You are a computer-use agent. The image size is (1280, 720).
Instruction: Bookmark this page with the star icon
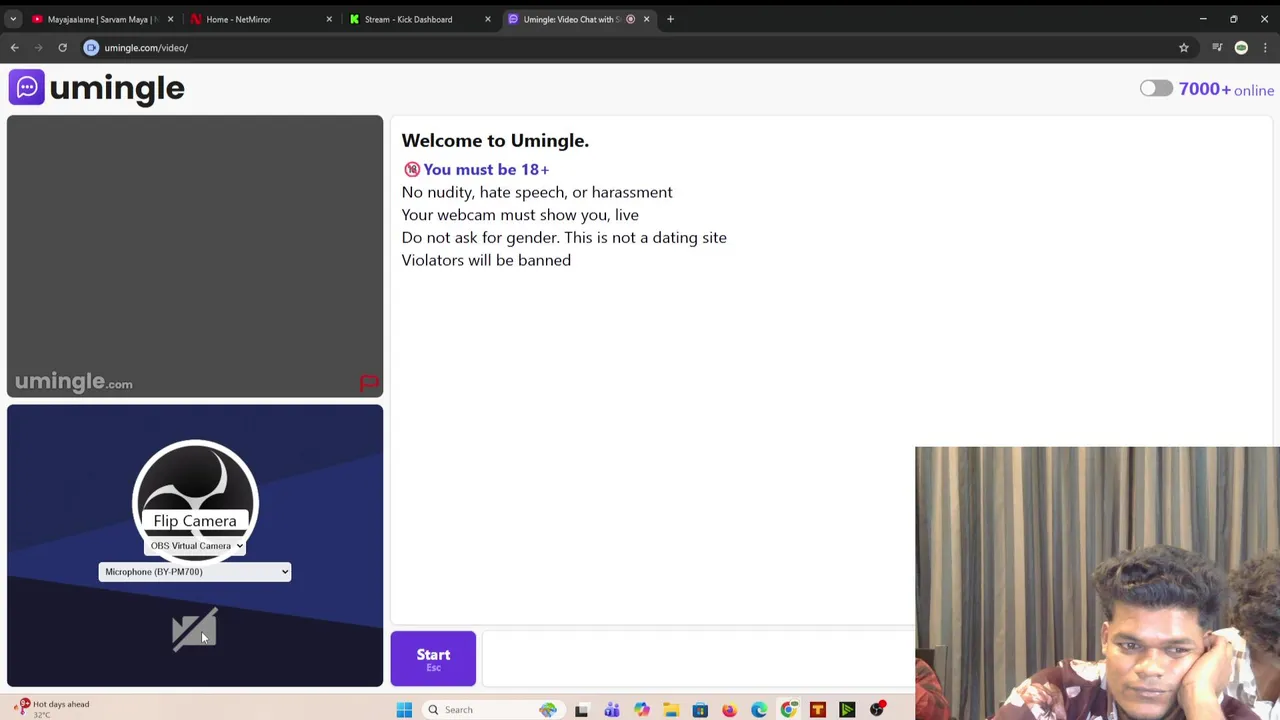(1184, 47)
